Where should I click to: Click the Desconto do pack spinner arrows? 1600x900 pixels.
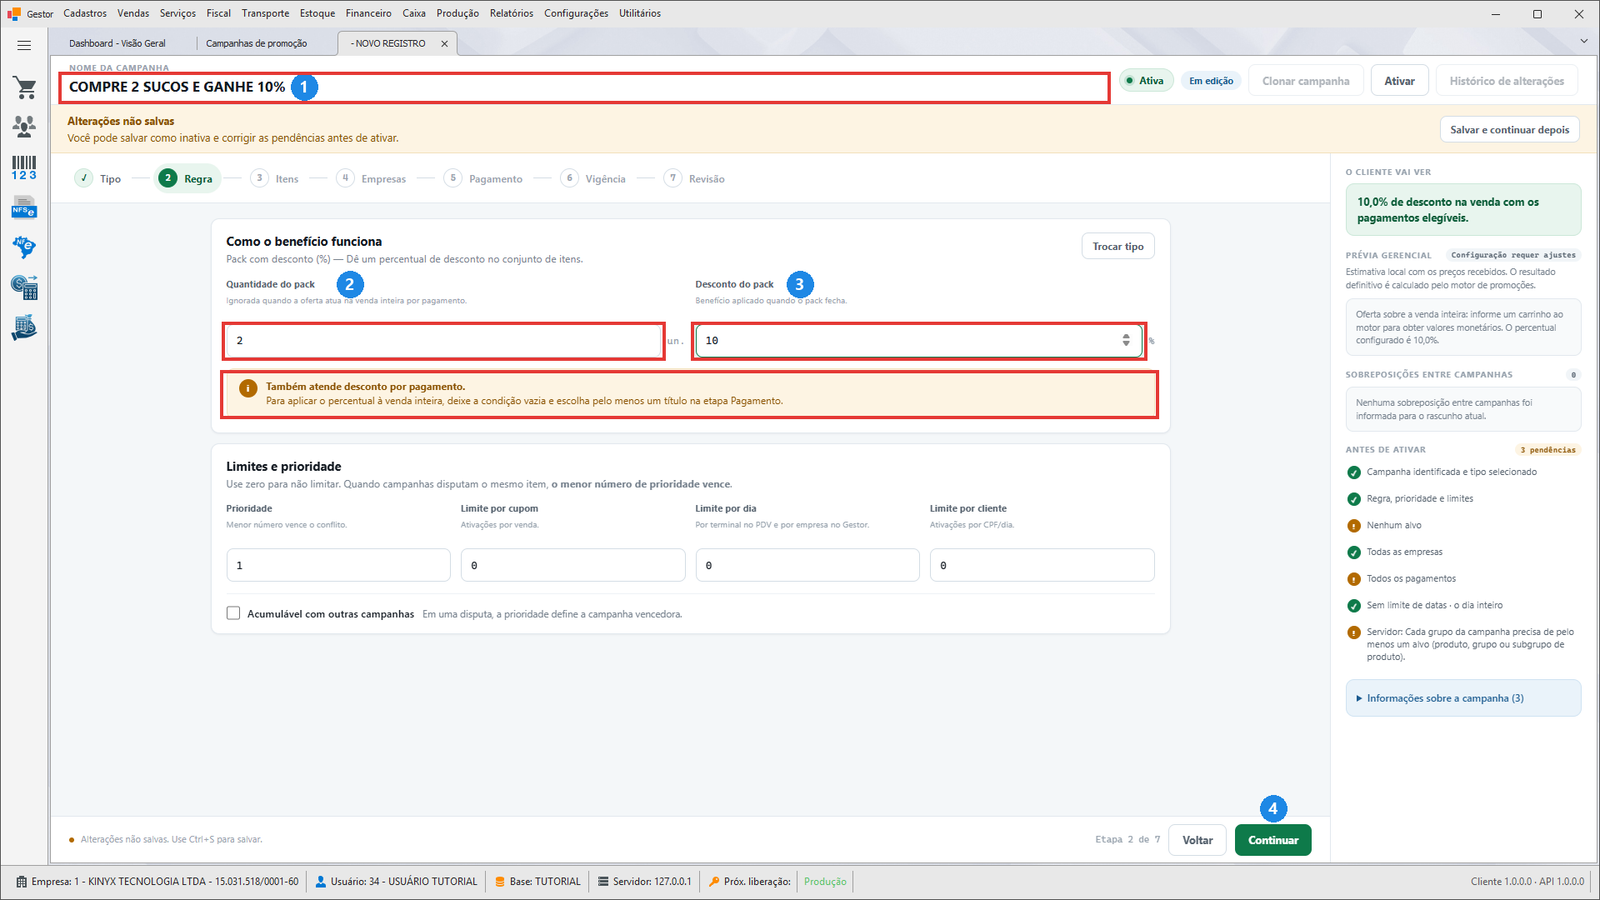1126,340
